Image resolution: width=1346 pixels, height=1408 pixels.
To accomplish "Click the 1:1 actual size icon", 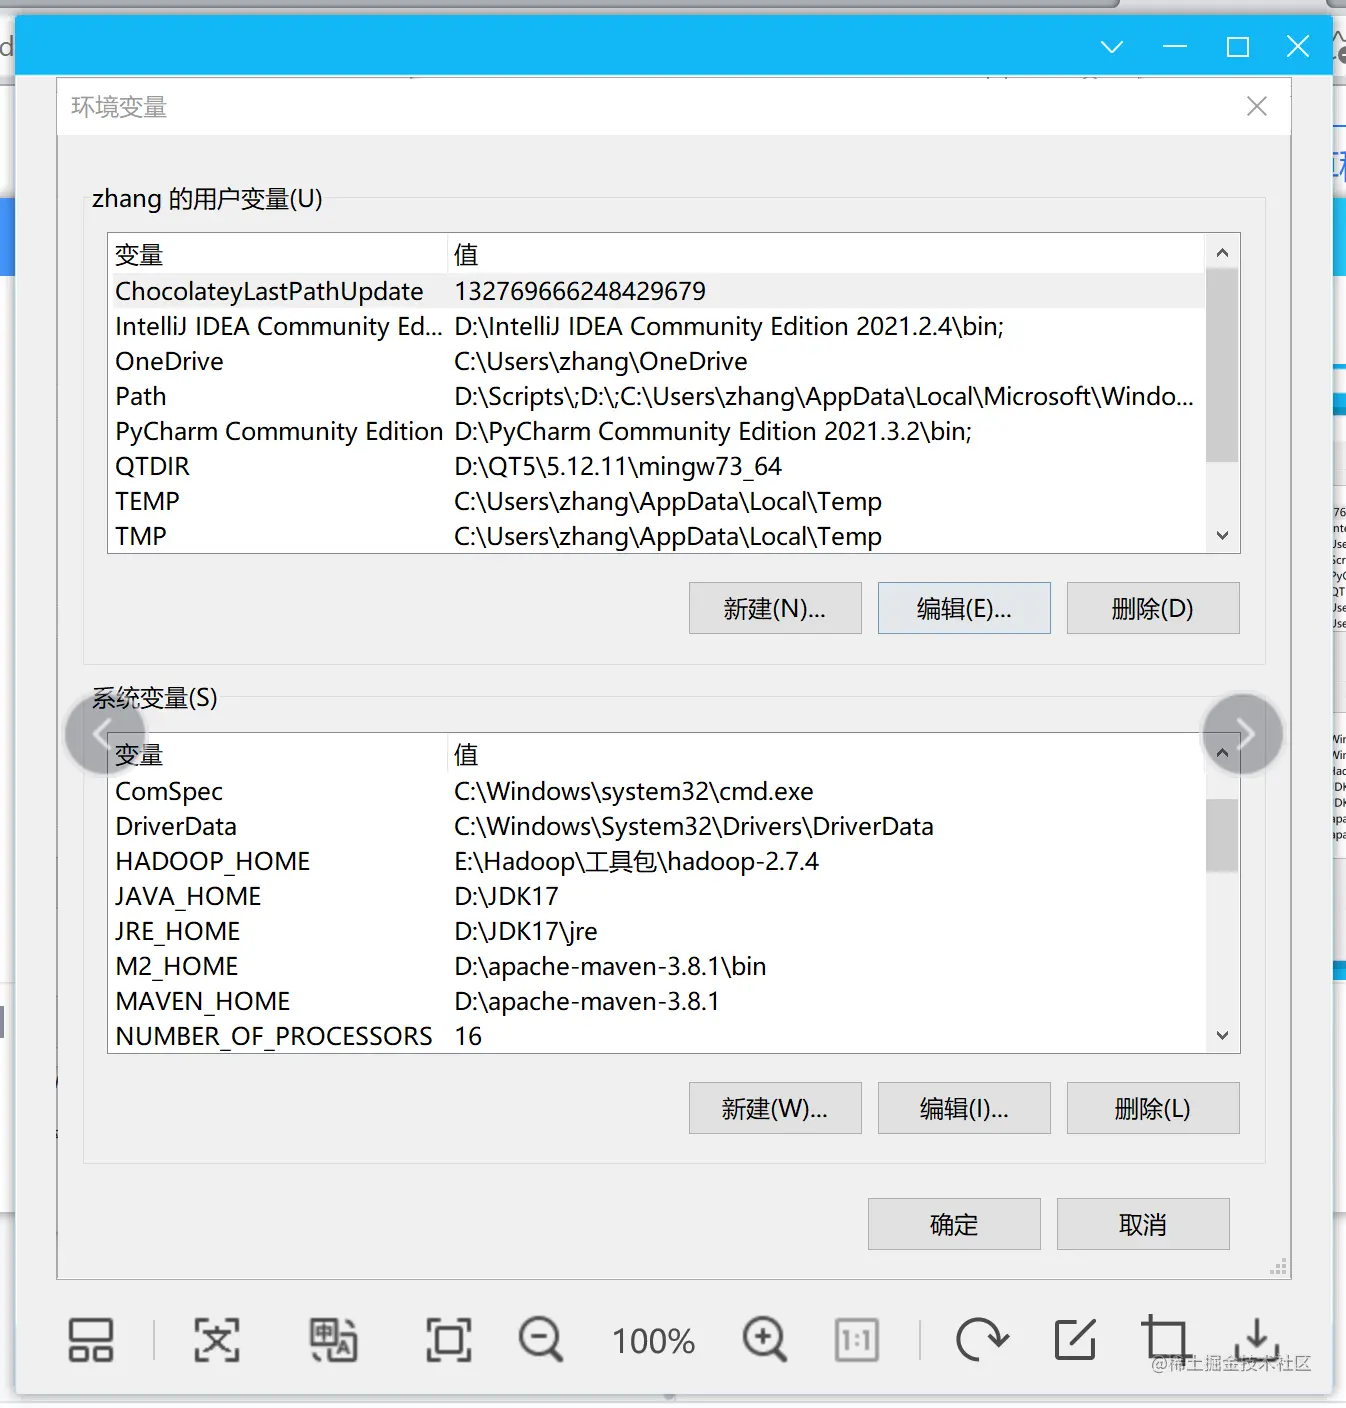I will coord(857,1340).
